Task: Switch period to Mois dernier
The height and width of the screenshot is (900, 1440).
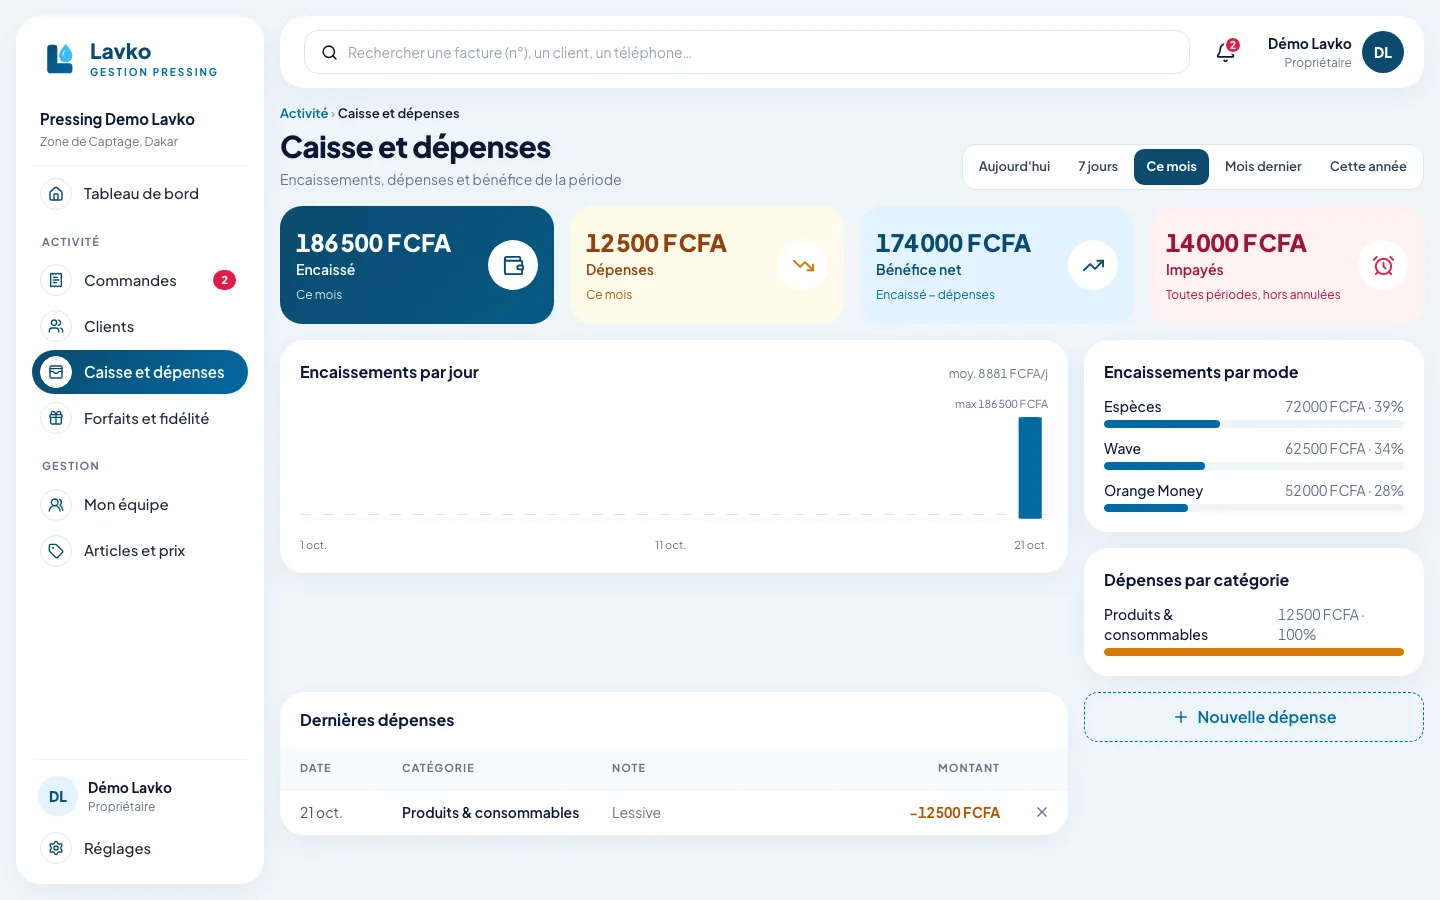Action: (1263, 167)
